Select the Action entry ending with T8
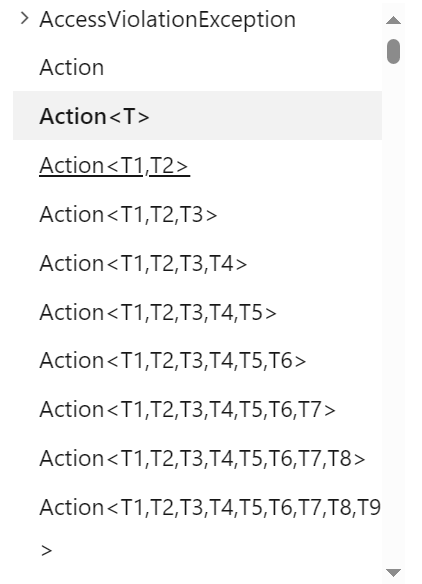This screenshot has width=422, height=584. click(x=202, y=458)
